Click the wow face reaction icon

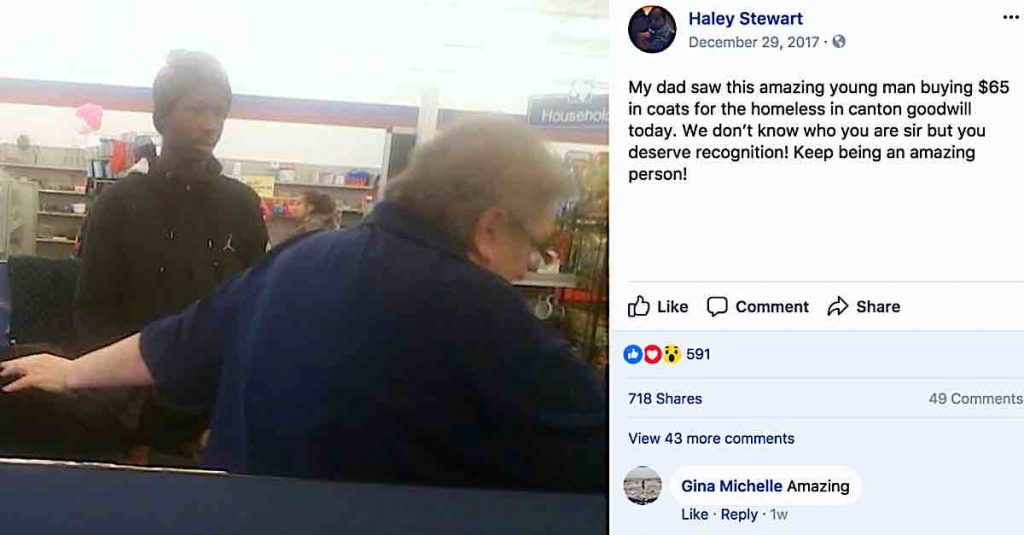671,354
